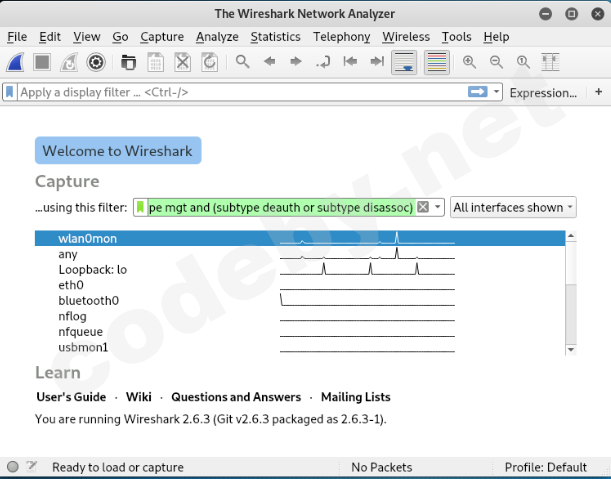Open the Go menu
The image size is (611, 479).
tap(120, 37)
